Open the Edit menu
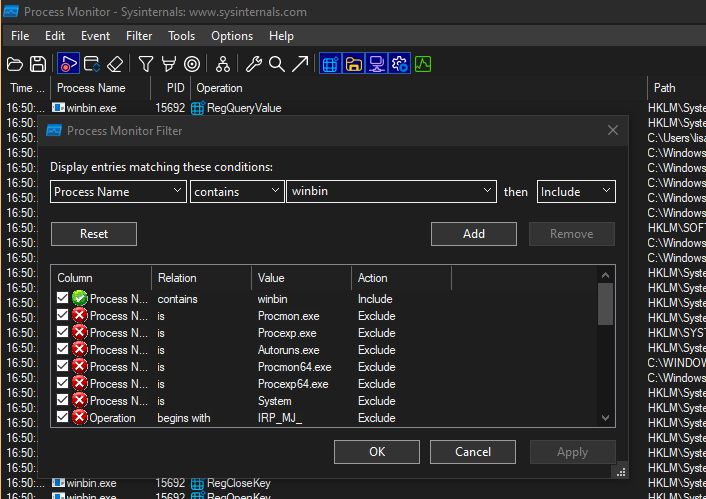Viewport: 706px width, 499px height. coord(55,36)
